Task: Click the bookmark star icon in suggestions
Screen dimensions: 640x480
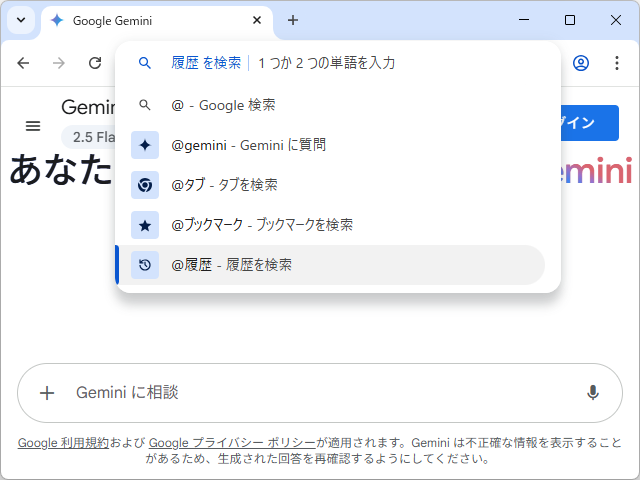Action: coord(145,225)
